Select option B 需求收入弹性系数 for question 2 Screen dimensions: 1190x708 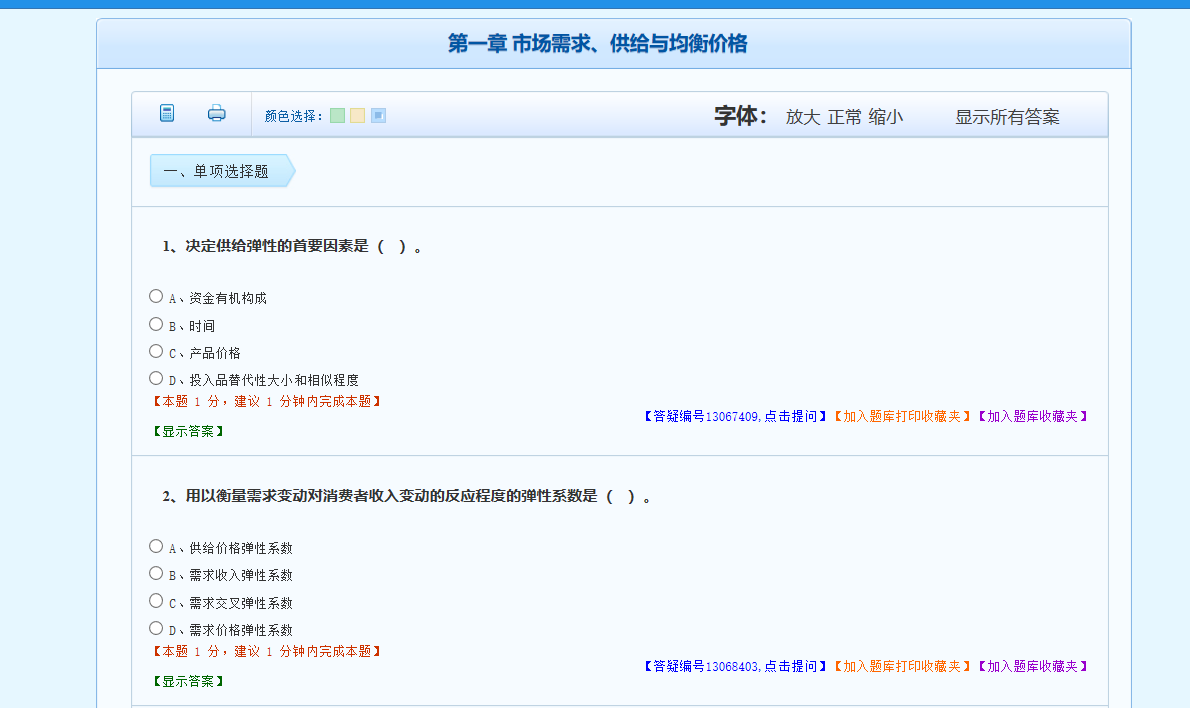pos(156,573)
